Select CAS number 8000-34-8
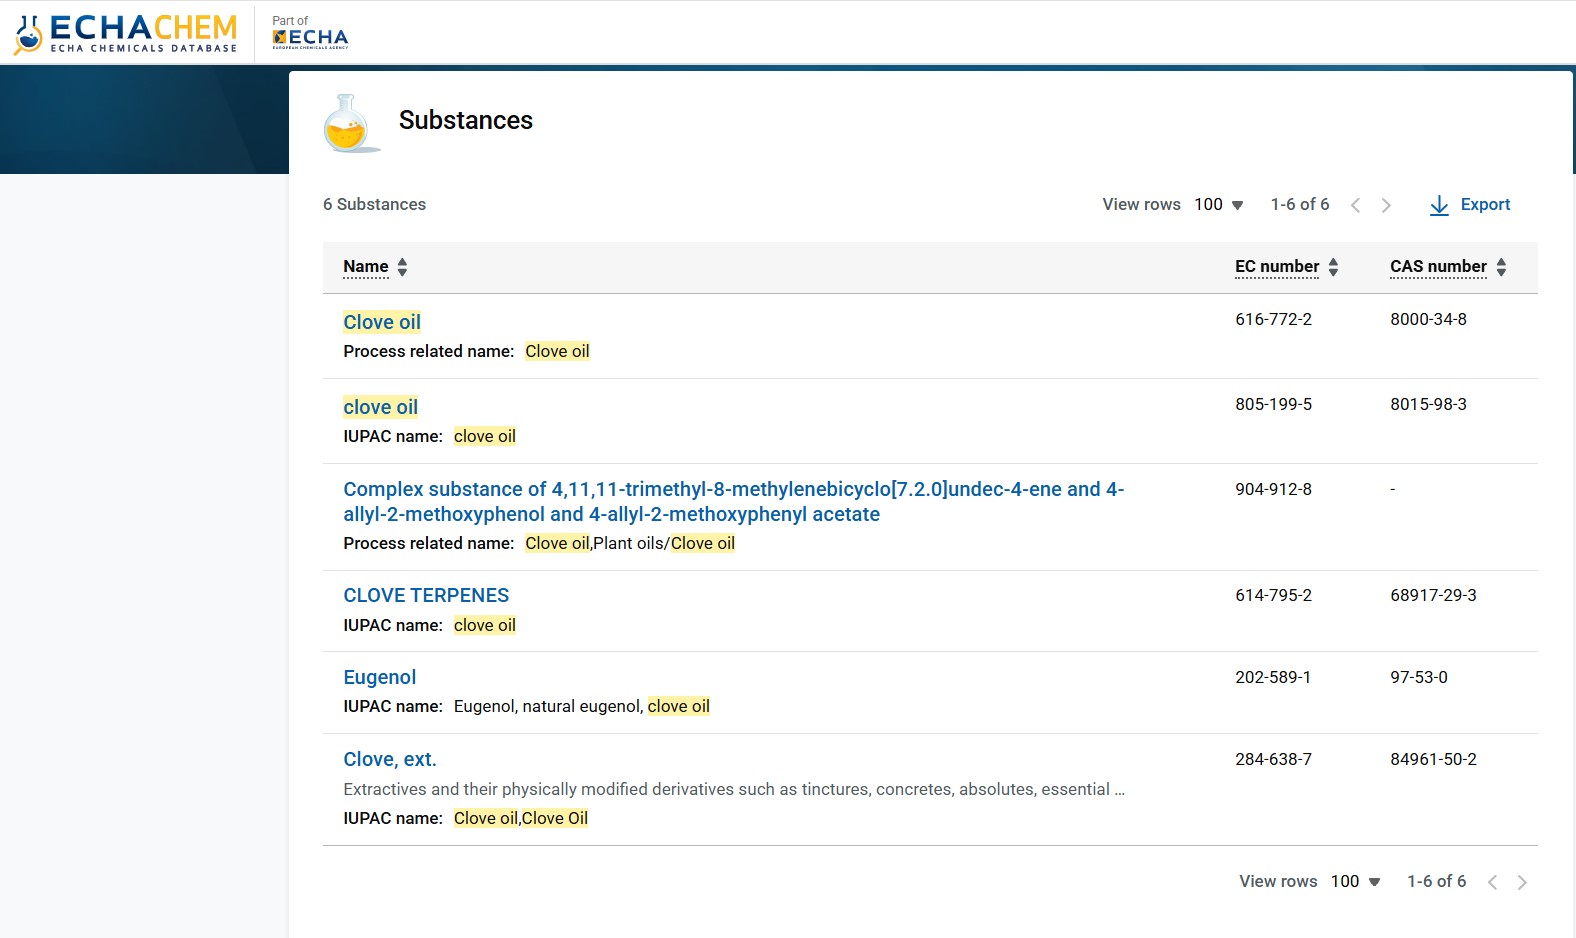This screenshot has height=938, width=1576. 1428,319
